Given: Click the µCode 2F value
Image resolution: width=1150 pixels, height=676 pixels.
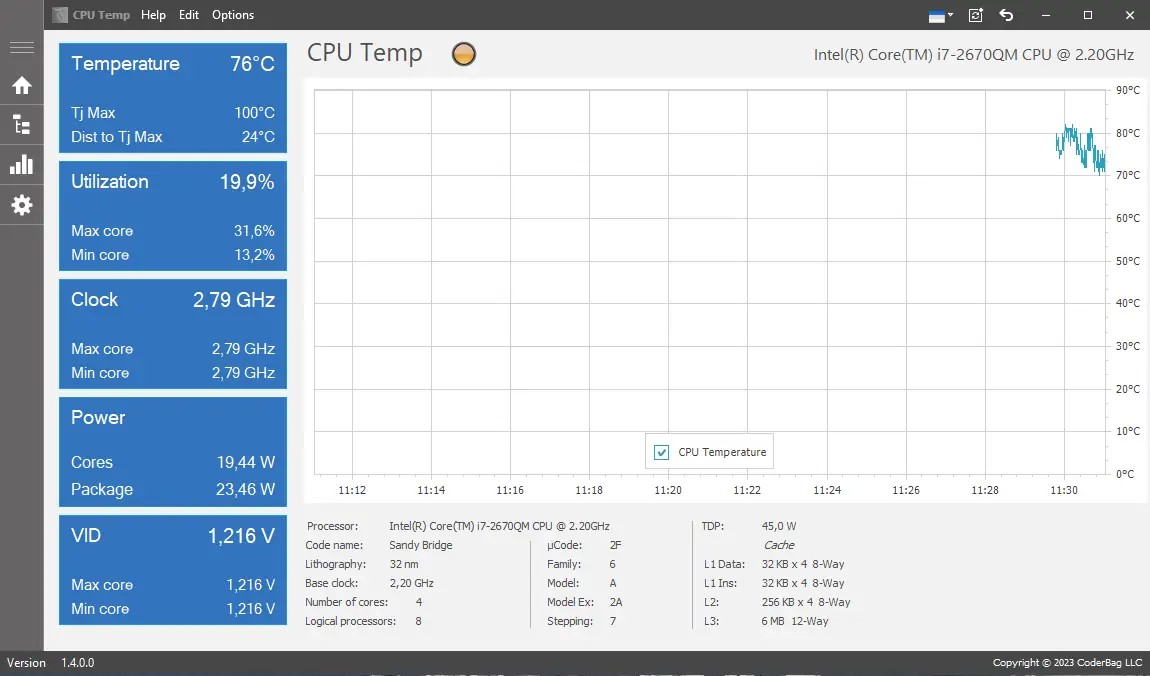Looking at the screenshot, I should point(615,545).
